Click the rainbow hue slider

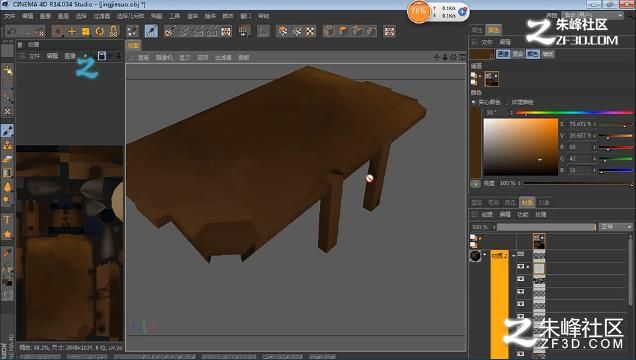pos(574,112)
